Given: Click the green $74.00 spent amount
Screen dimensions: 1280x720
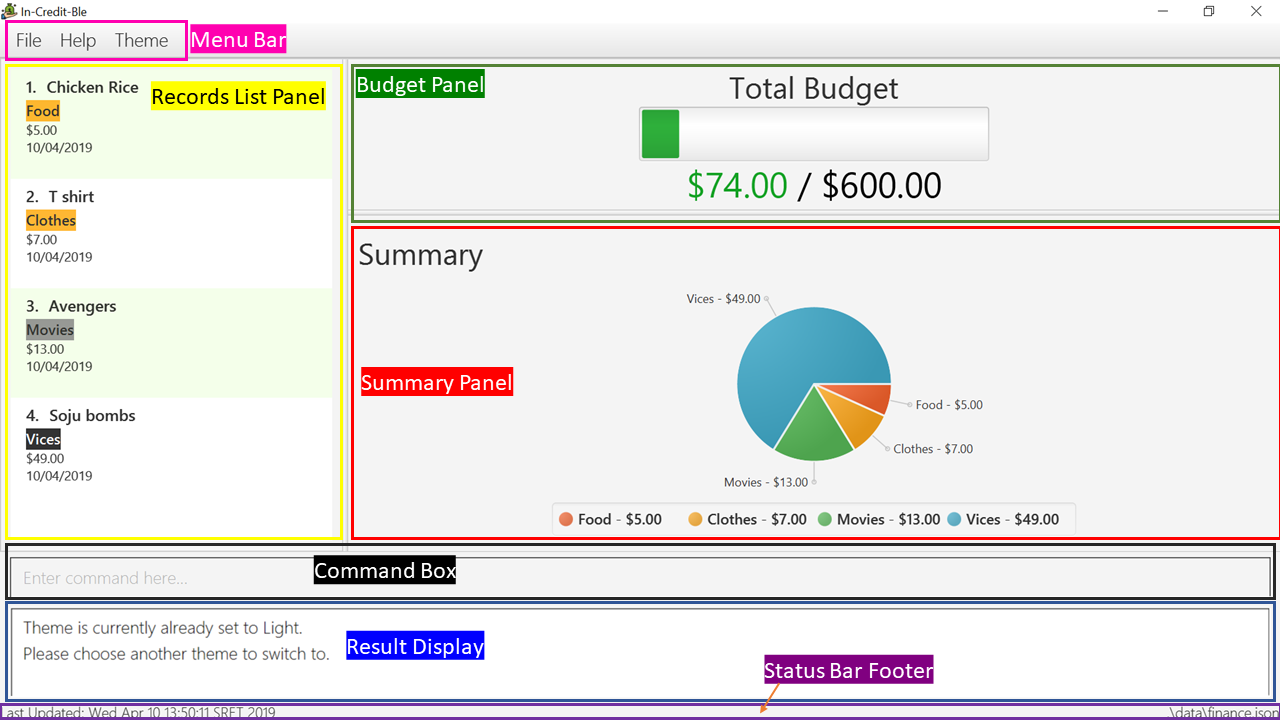Looking at the screenshot, I should [738, 185].
